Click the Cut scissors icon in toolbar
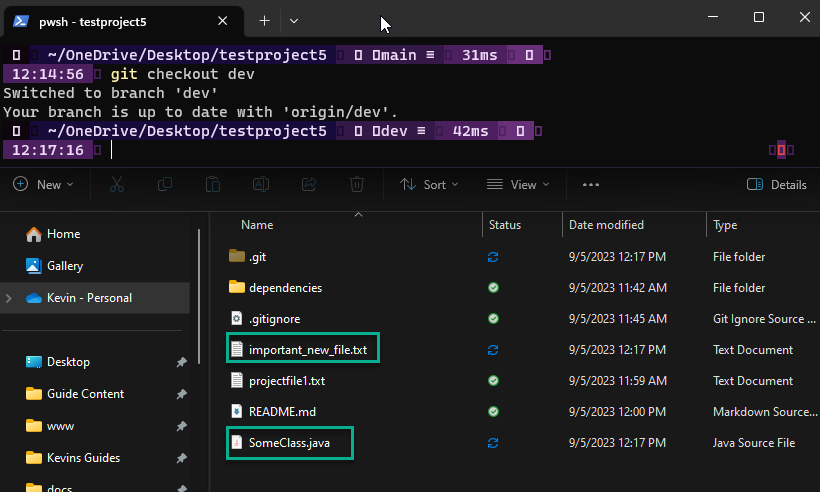This screenshot has width=820, height=492. point(117,185)
